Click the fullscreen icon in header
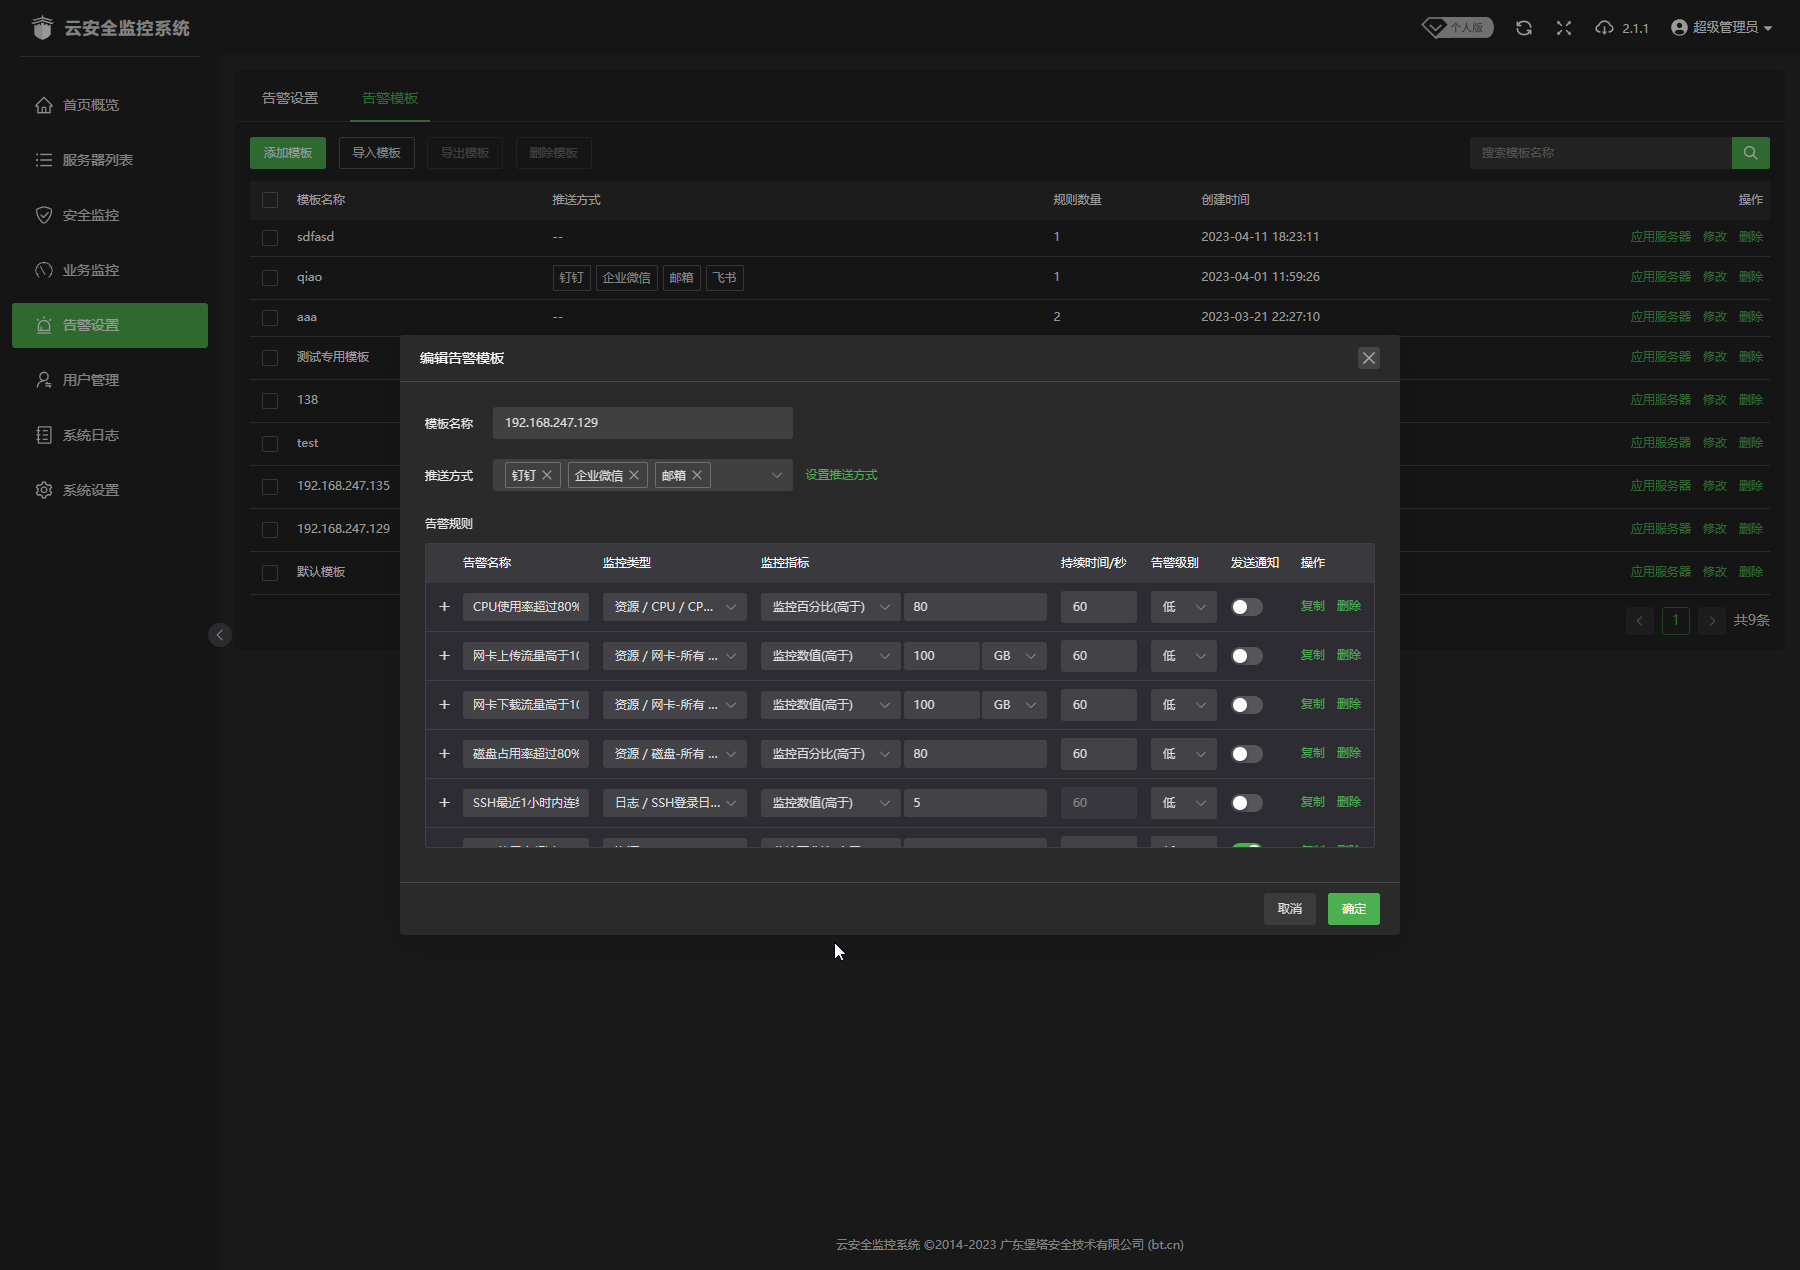 tap(1564, 28)
